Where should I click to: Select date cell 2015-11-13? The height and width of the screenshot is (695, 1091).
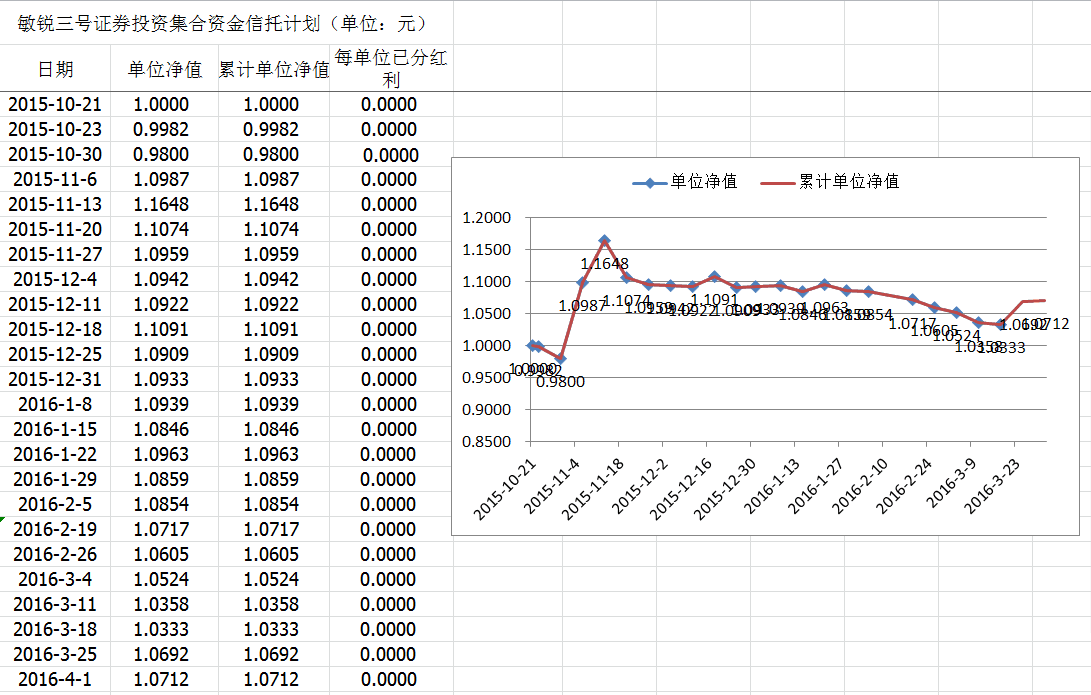click(56, 205)
